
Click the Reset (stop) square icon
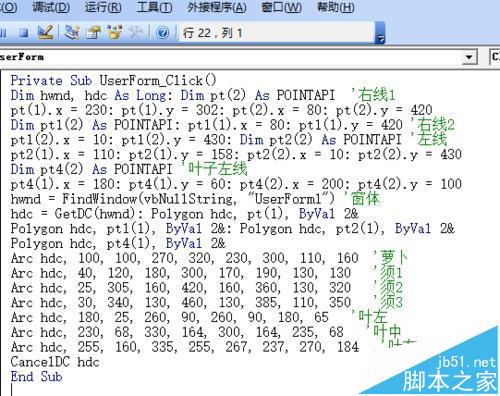coord(24,33)
